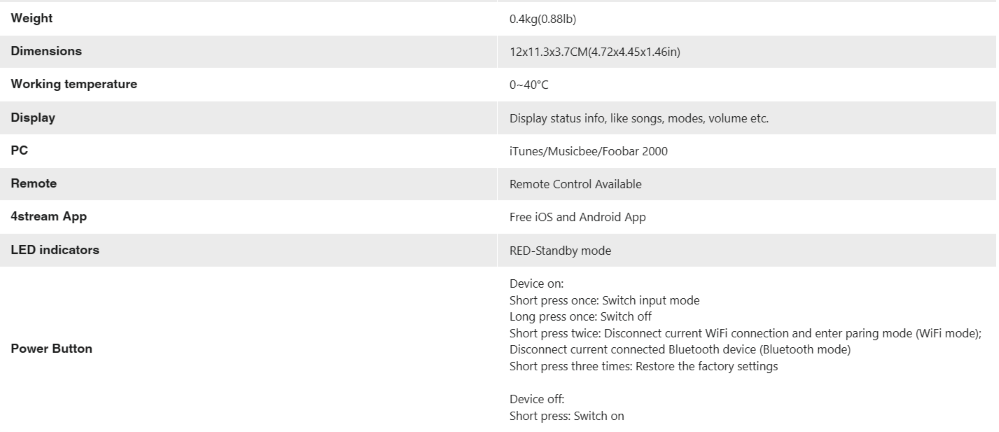Select the 0~40°C temperature value
Screen dimensions: 999x432
[x=529, y=85]
